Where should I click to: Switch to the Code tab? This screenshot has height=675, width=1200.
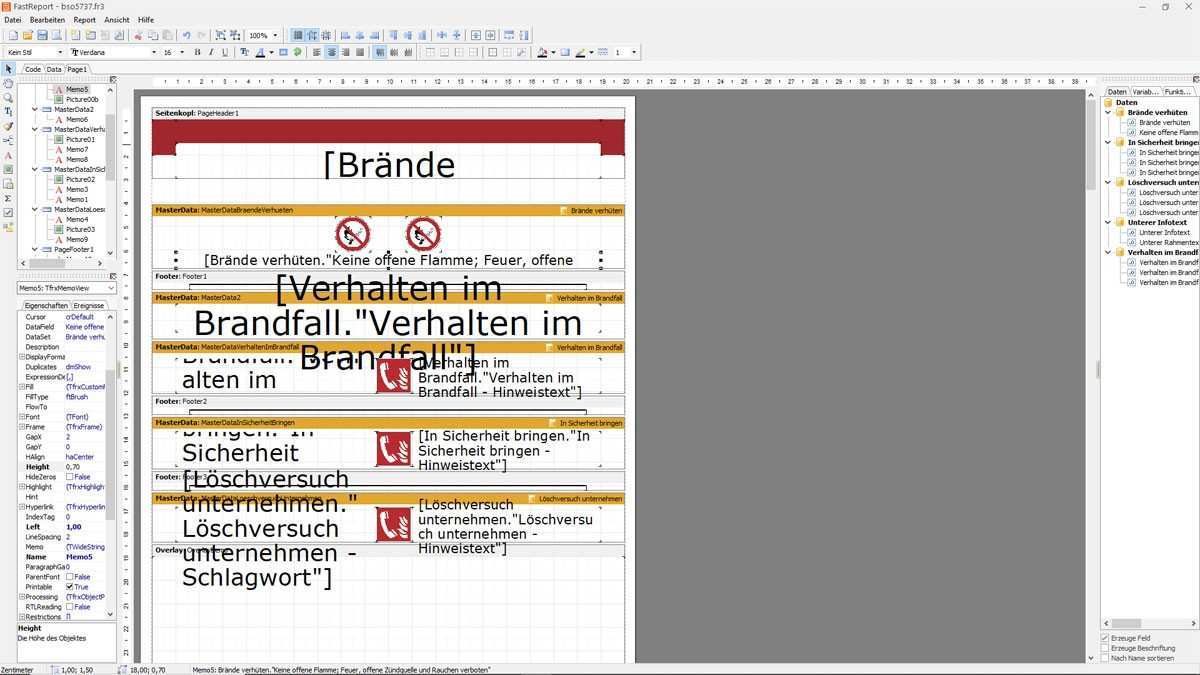coord(32,69)
